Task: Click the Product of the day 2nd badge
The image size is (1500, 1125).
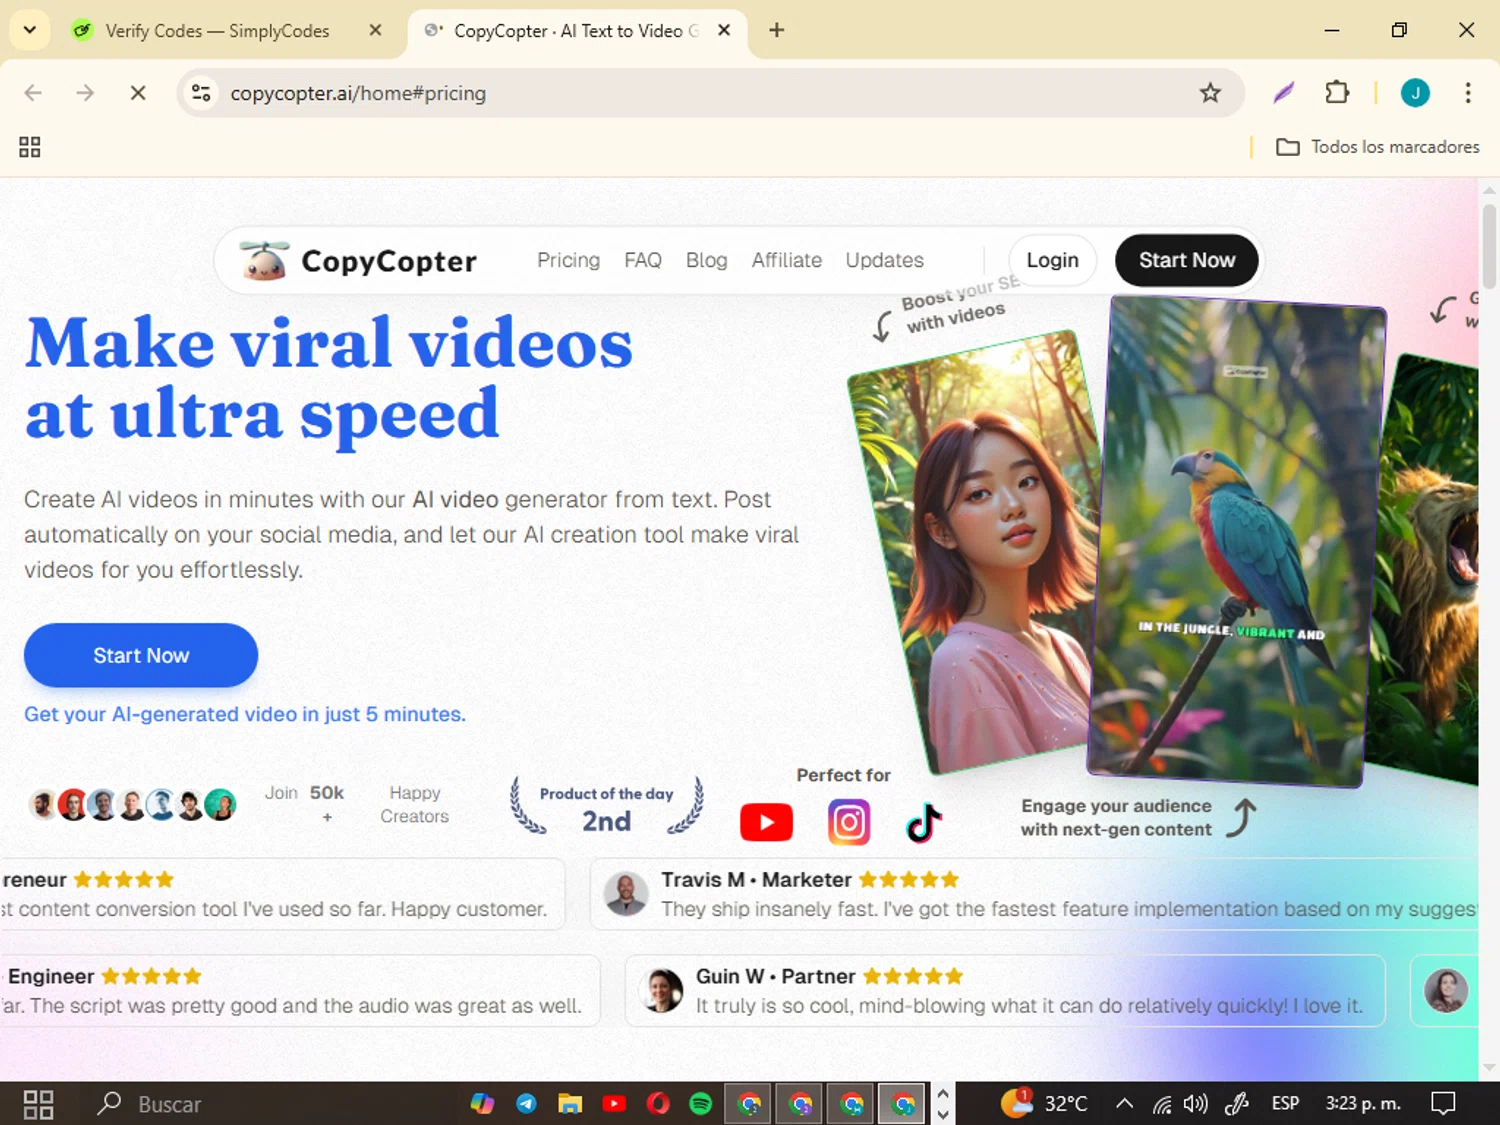Action: (607, 808)
